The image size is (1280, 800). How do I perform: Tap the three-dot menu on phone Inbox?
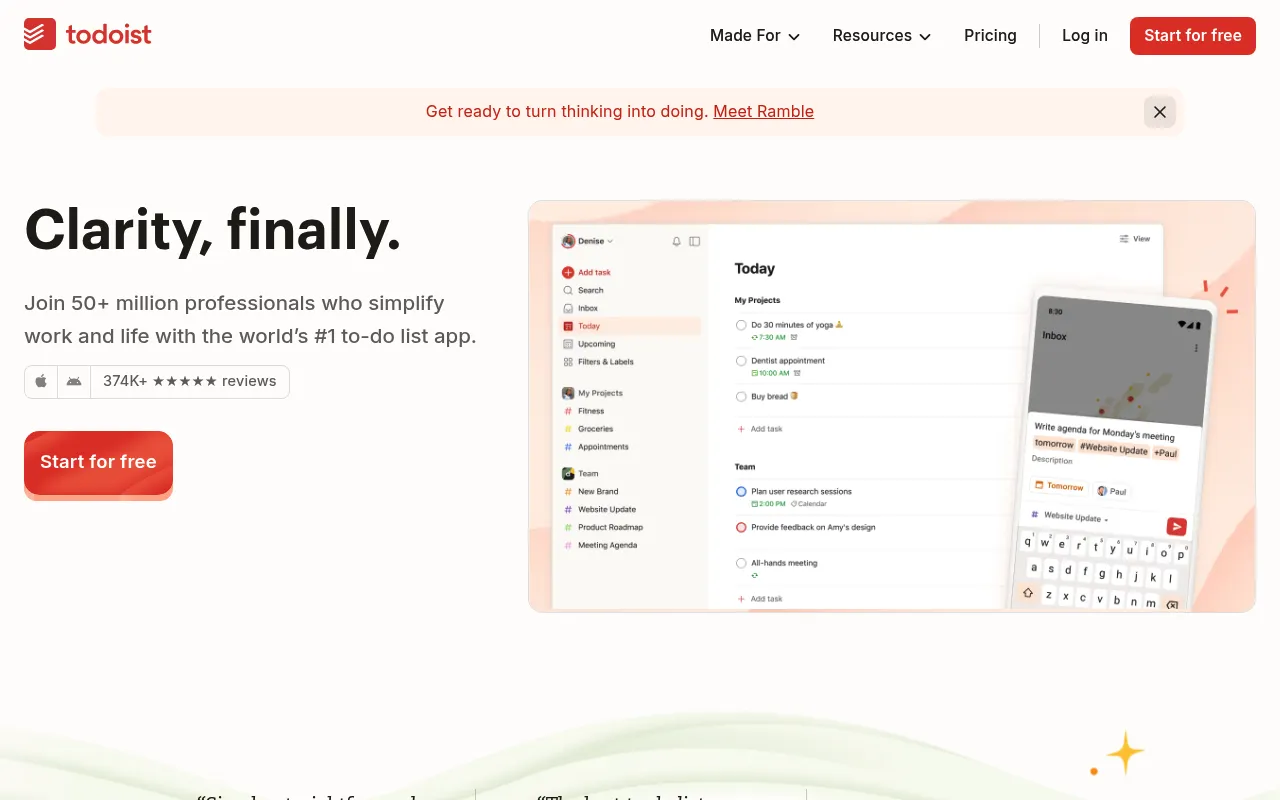click(1196, 348)
